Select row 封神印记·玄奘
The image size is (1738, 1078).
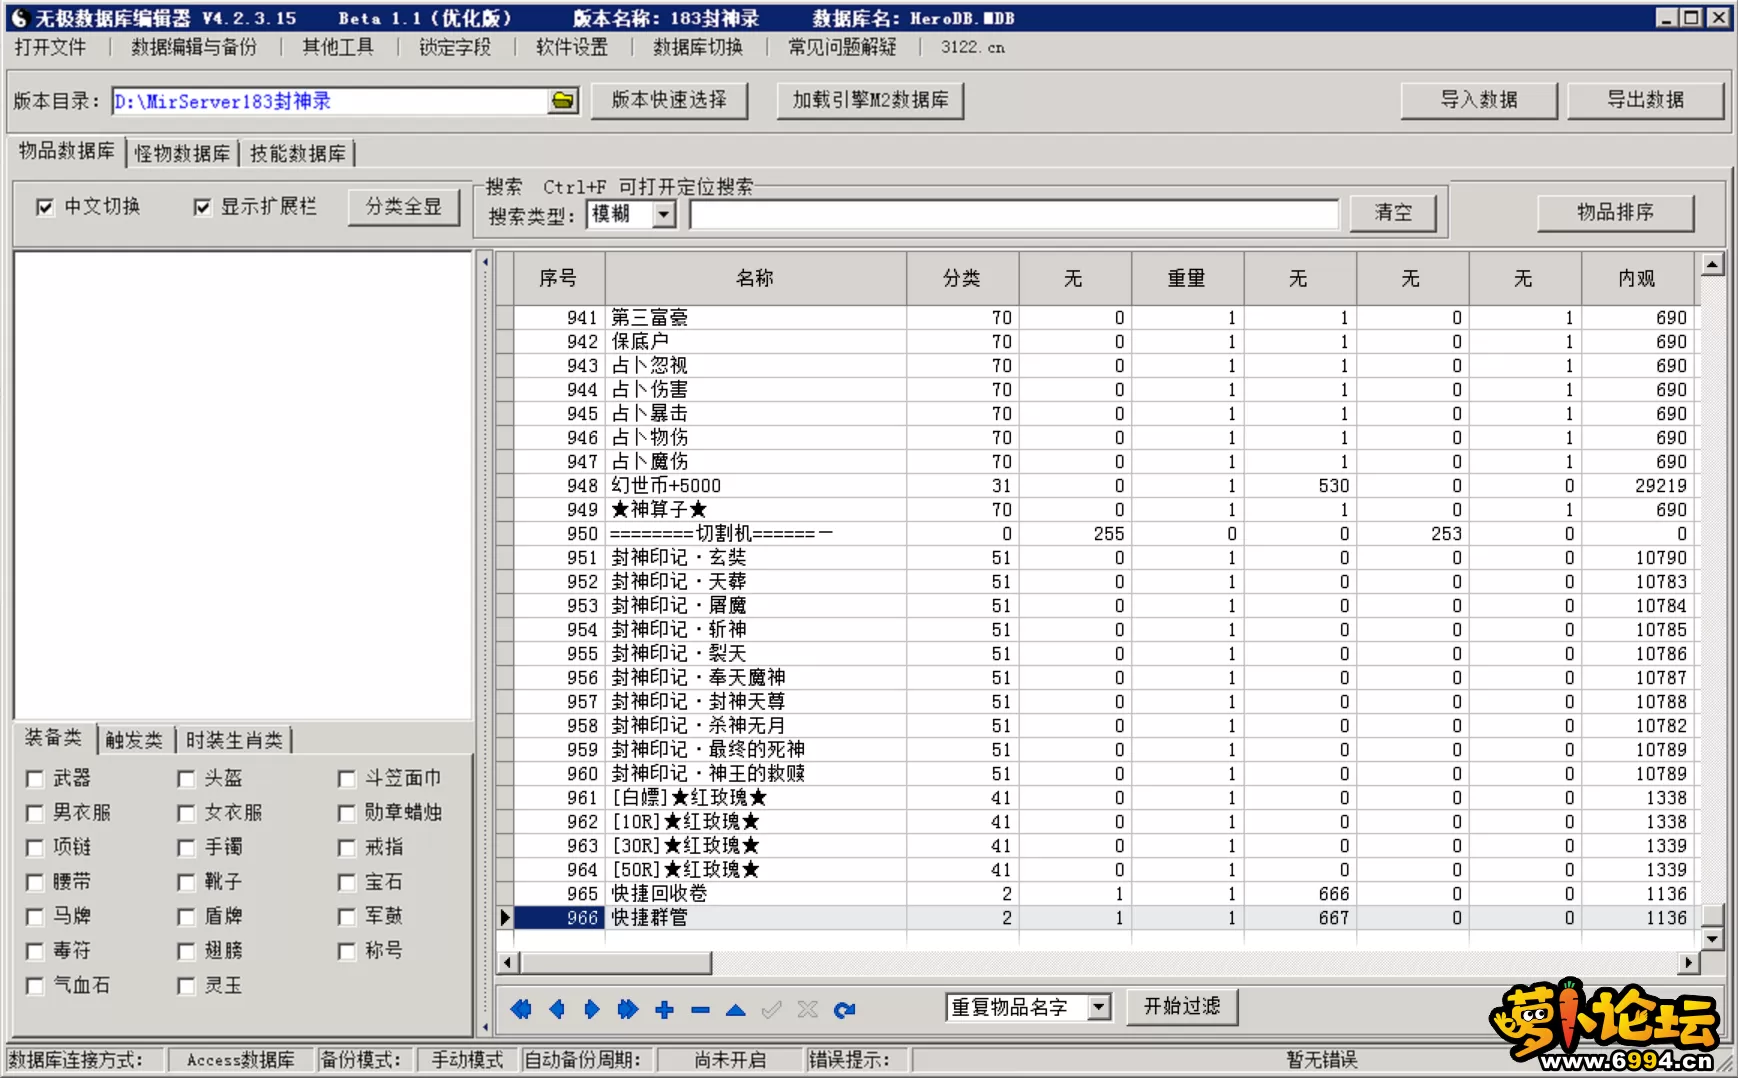[x=1103, y=558]
